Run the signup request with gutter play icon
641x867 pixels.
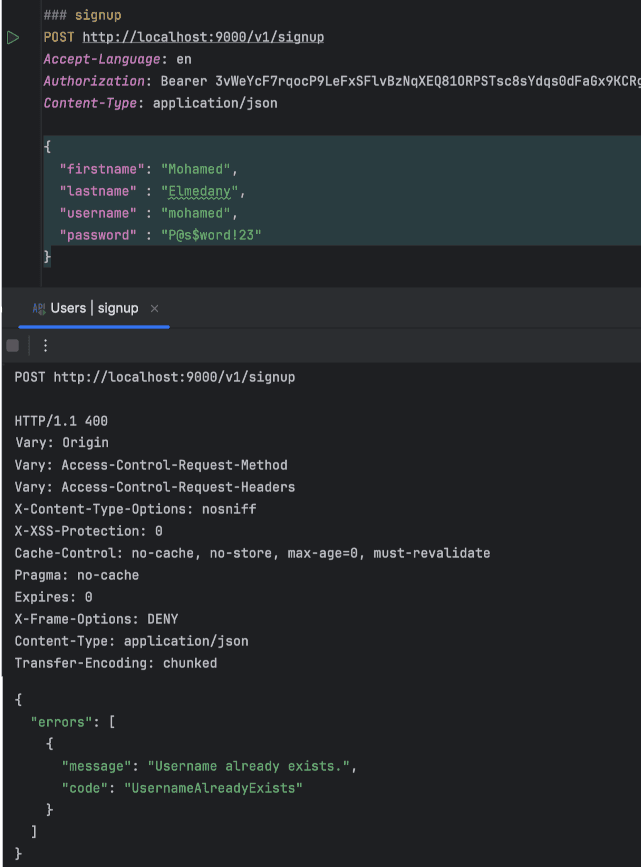pyautogui.click(x=13, y=38)
